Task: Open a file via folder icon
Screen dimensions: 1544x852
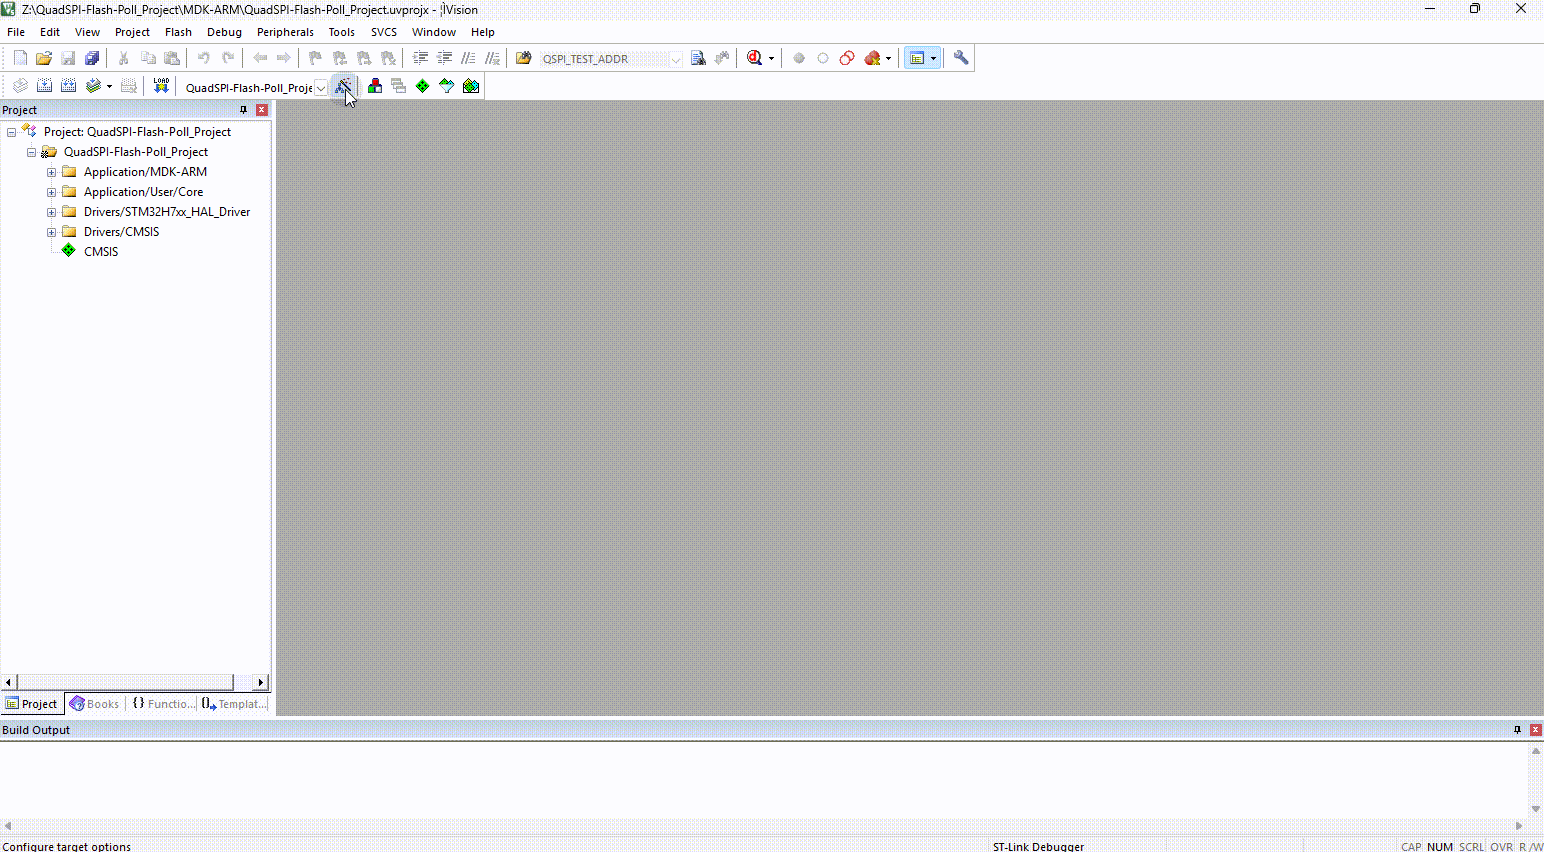Action: coord(44,58)
